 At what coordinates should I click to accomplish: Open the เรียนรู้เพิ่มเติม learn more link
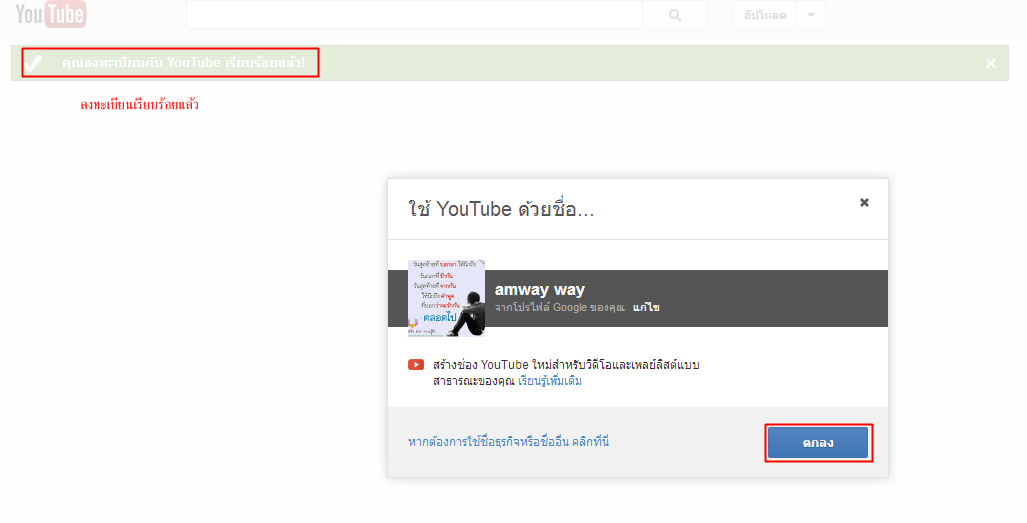pos(549,381)
